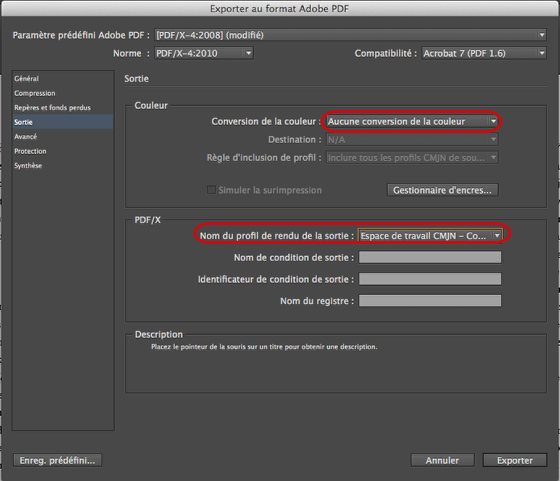
Task: Click Enreg. prédéfini button
Action: click(58, 460)
